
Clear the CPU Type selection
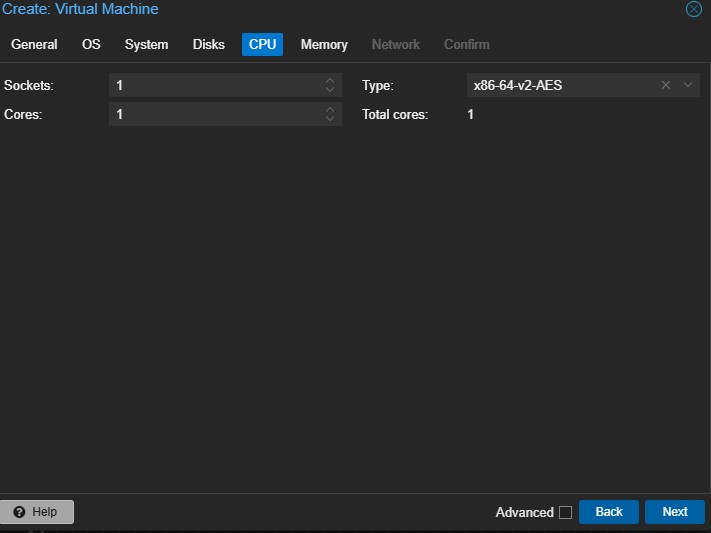[x=666, y=85]
